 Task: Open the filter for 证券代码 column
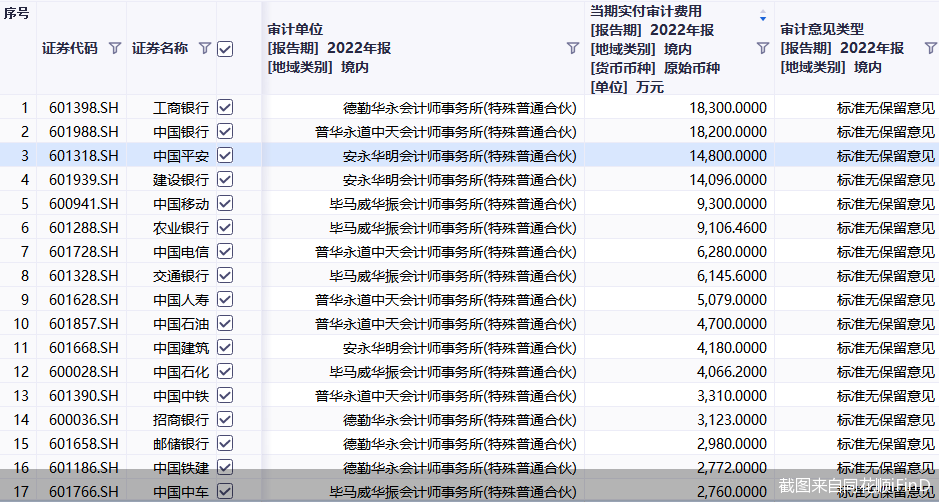click(x=114, y=48)
